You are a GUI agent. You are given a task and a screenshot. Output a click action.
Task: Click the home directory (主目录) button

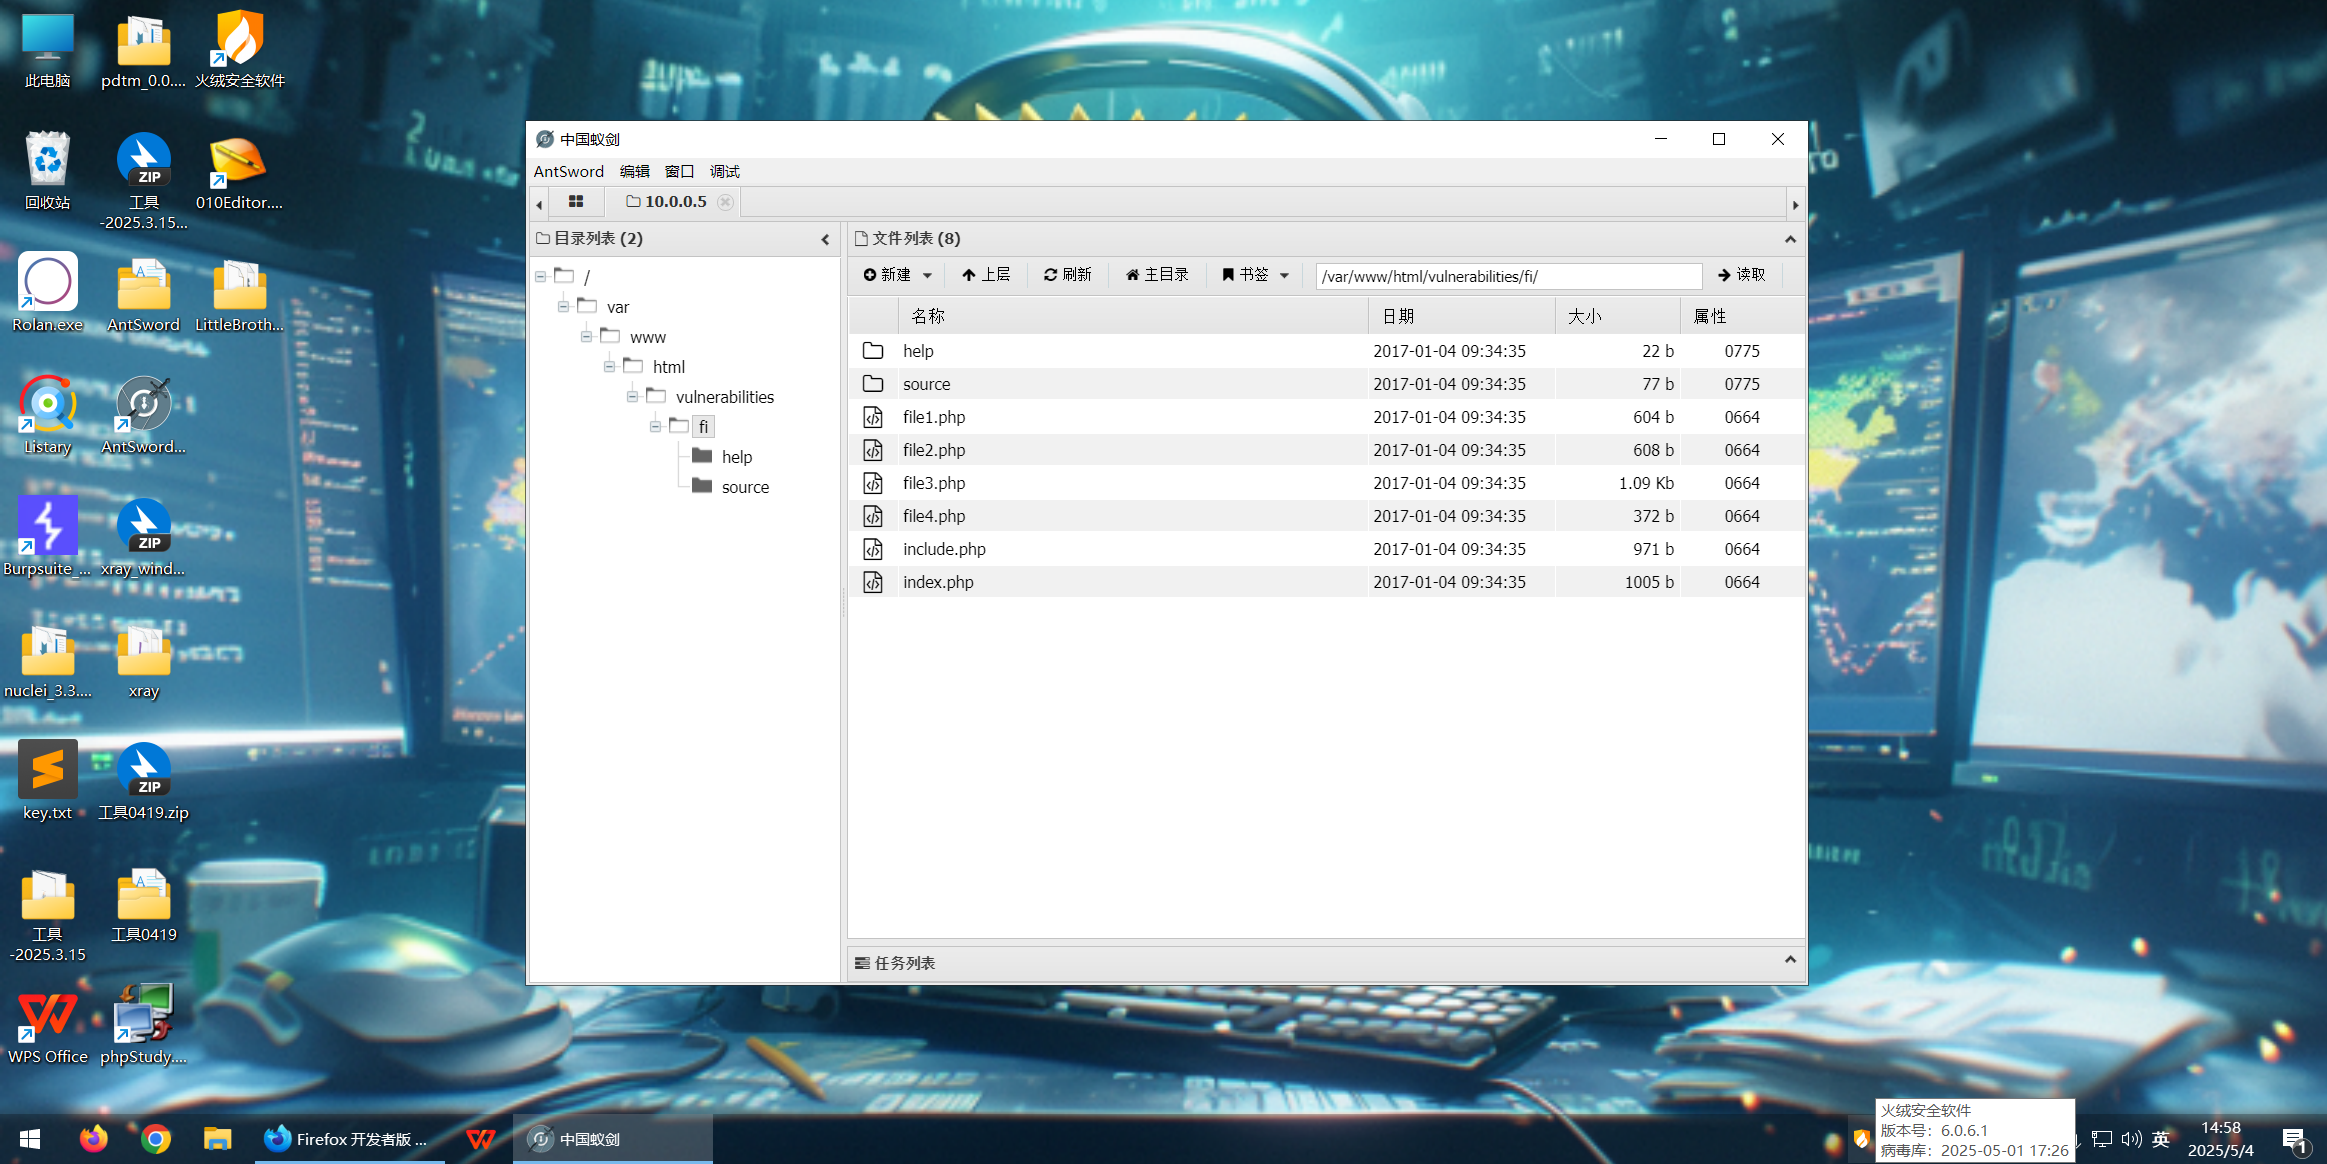(1157, 275)
